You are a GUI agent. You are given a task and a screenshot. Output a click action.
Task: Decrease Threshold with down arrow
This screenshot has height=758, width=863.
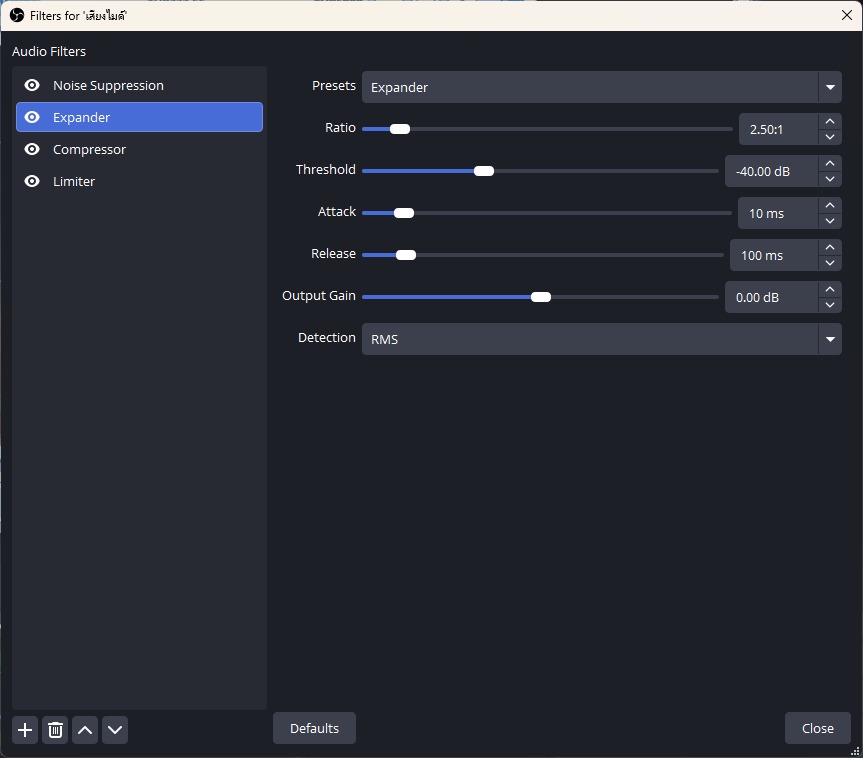pyautogui.click(x=830, y=179)
